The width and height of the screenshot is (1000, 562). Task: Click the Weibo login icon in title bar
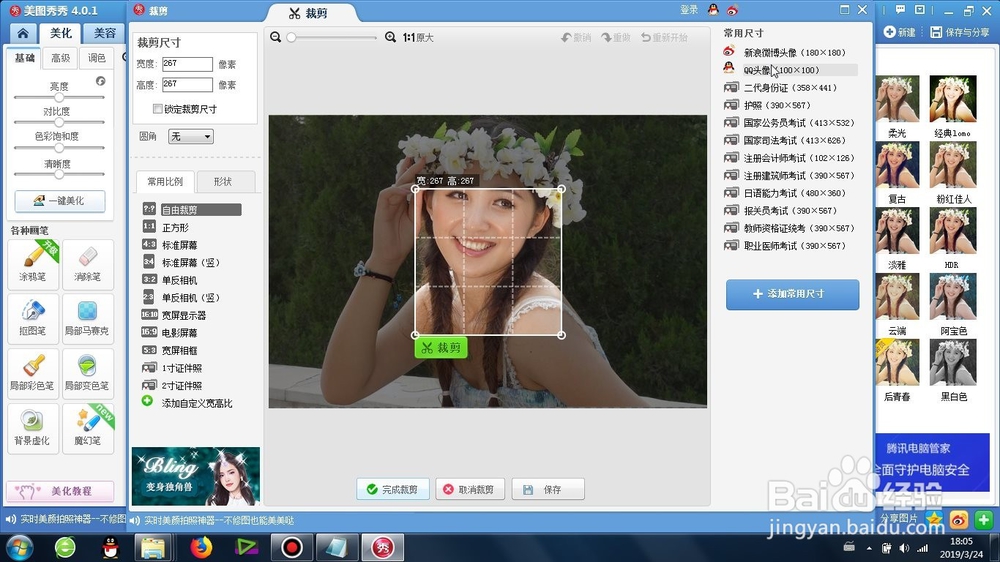tap(732, 10)
